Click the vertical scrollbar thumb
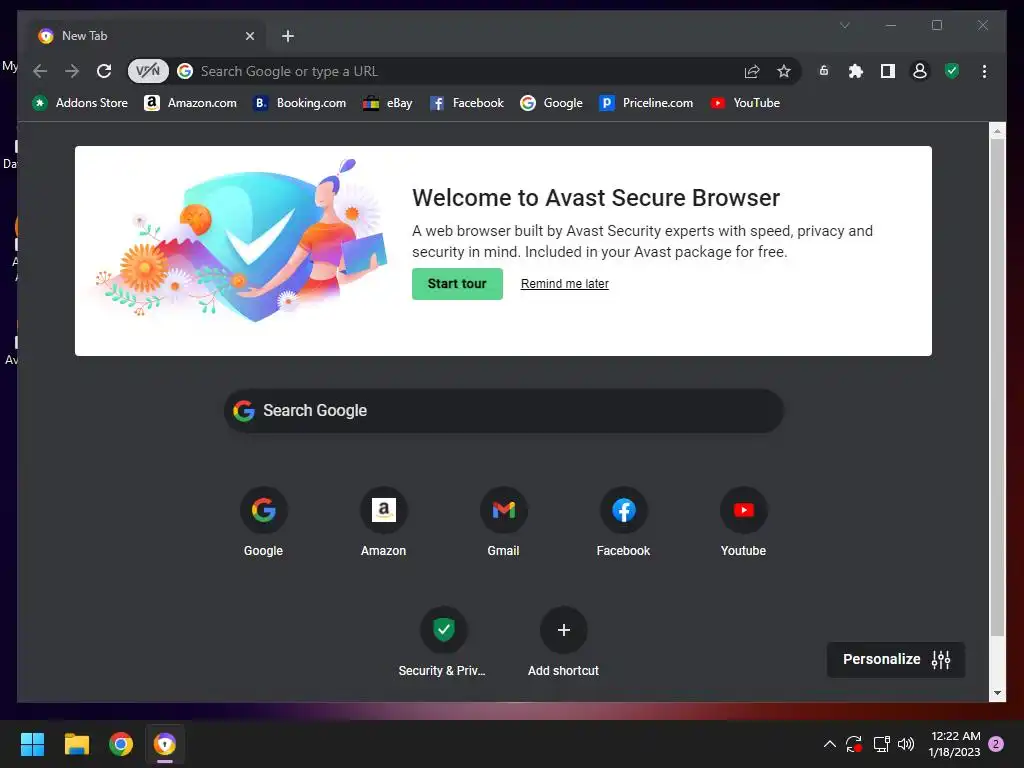1024x768 pixels. (997, 387)
